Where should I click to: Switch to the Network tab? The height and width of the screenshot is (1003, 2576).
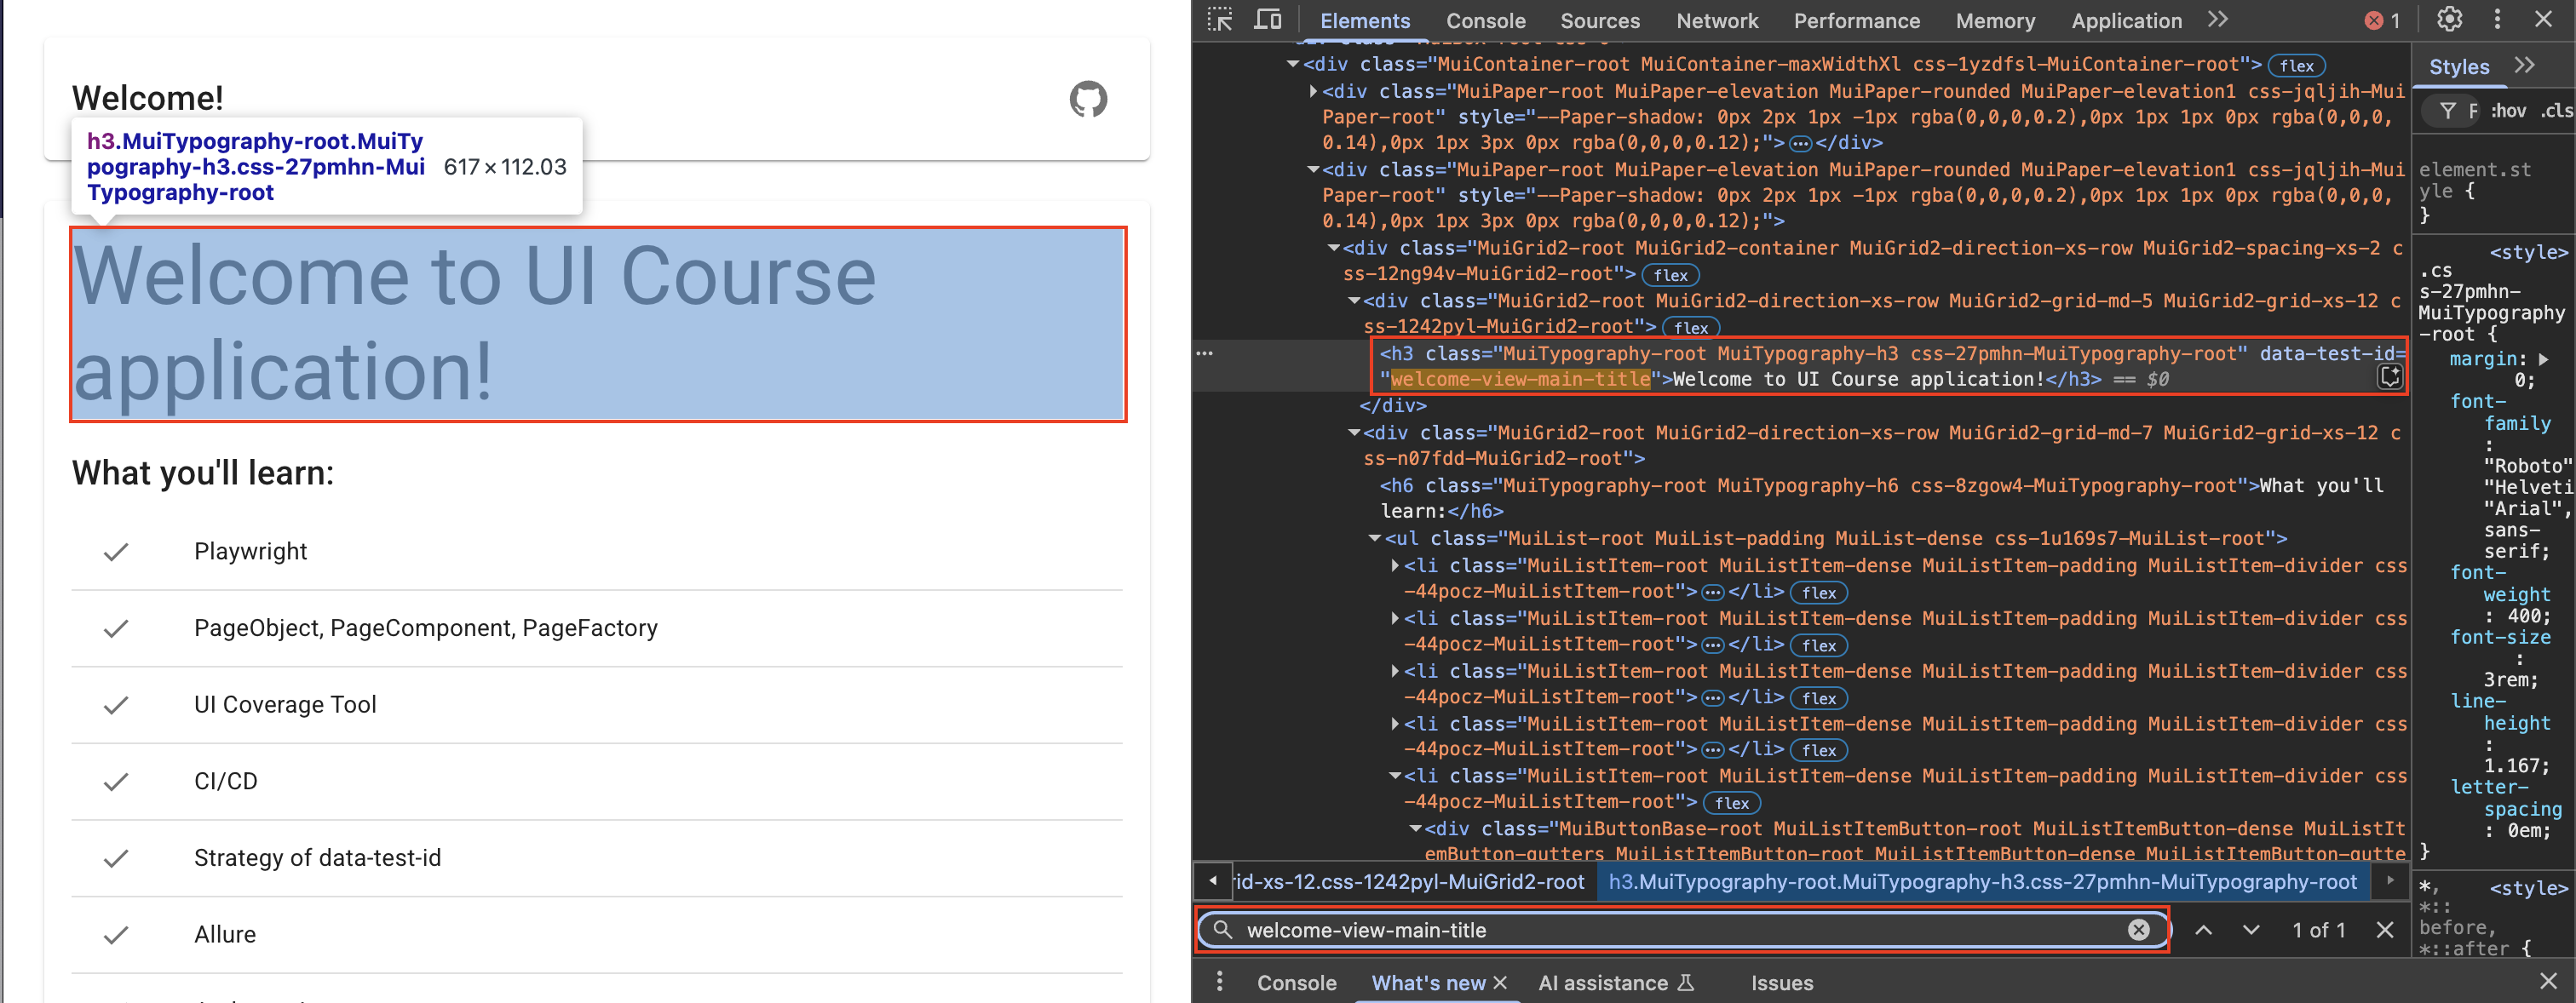pos(1717,21)
